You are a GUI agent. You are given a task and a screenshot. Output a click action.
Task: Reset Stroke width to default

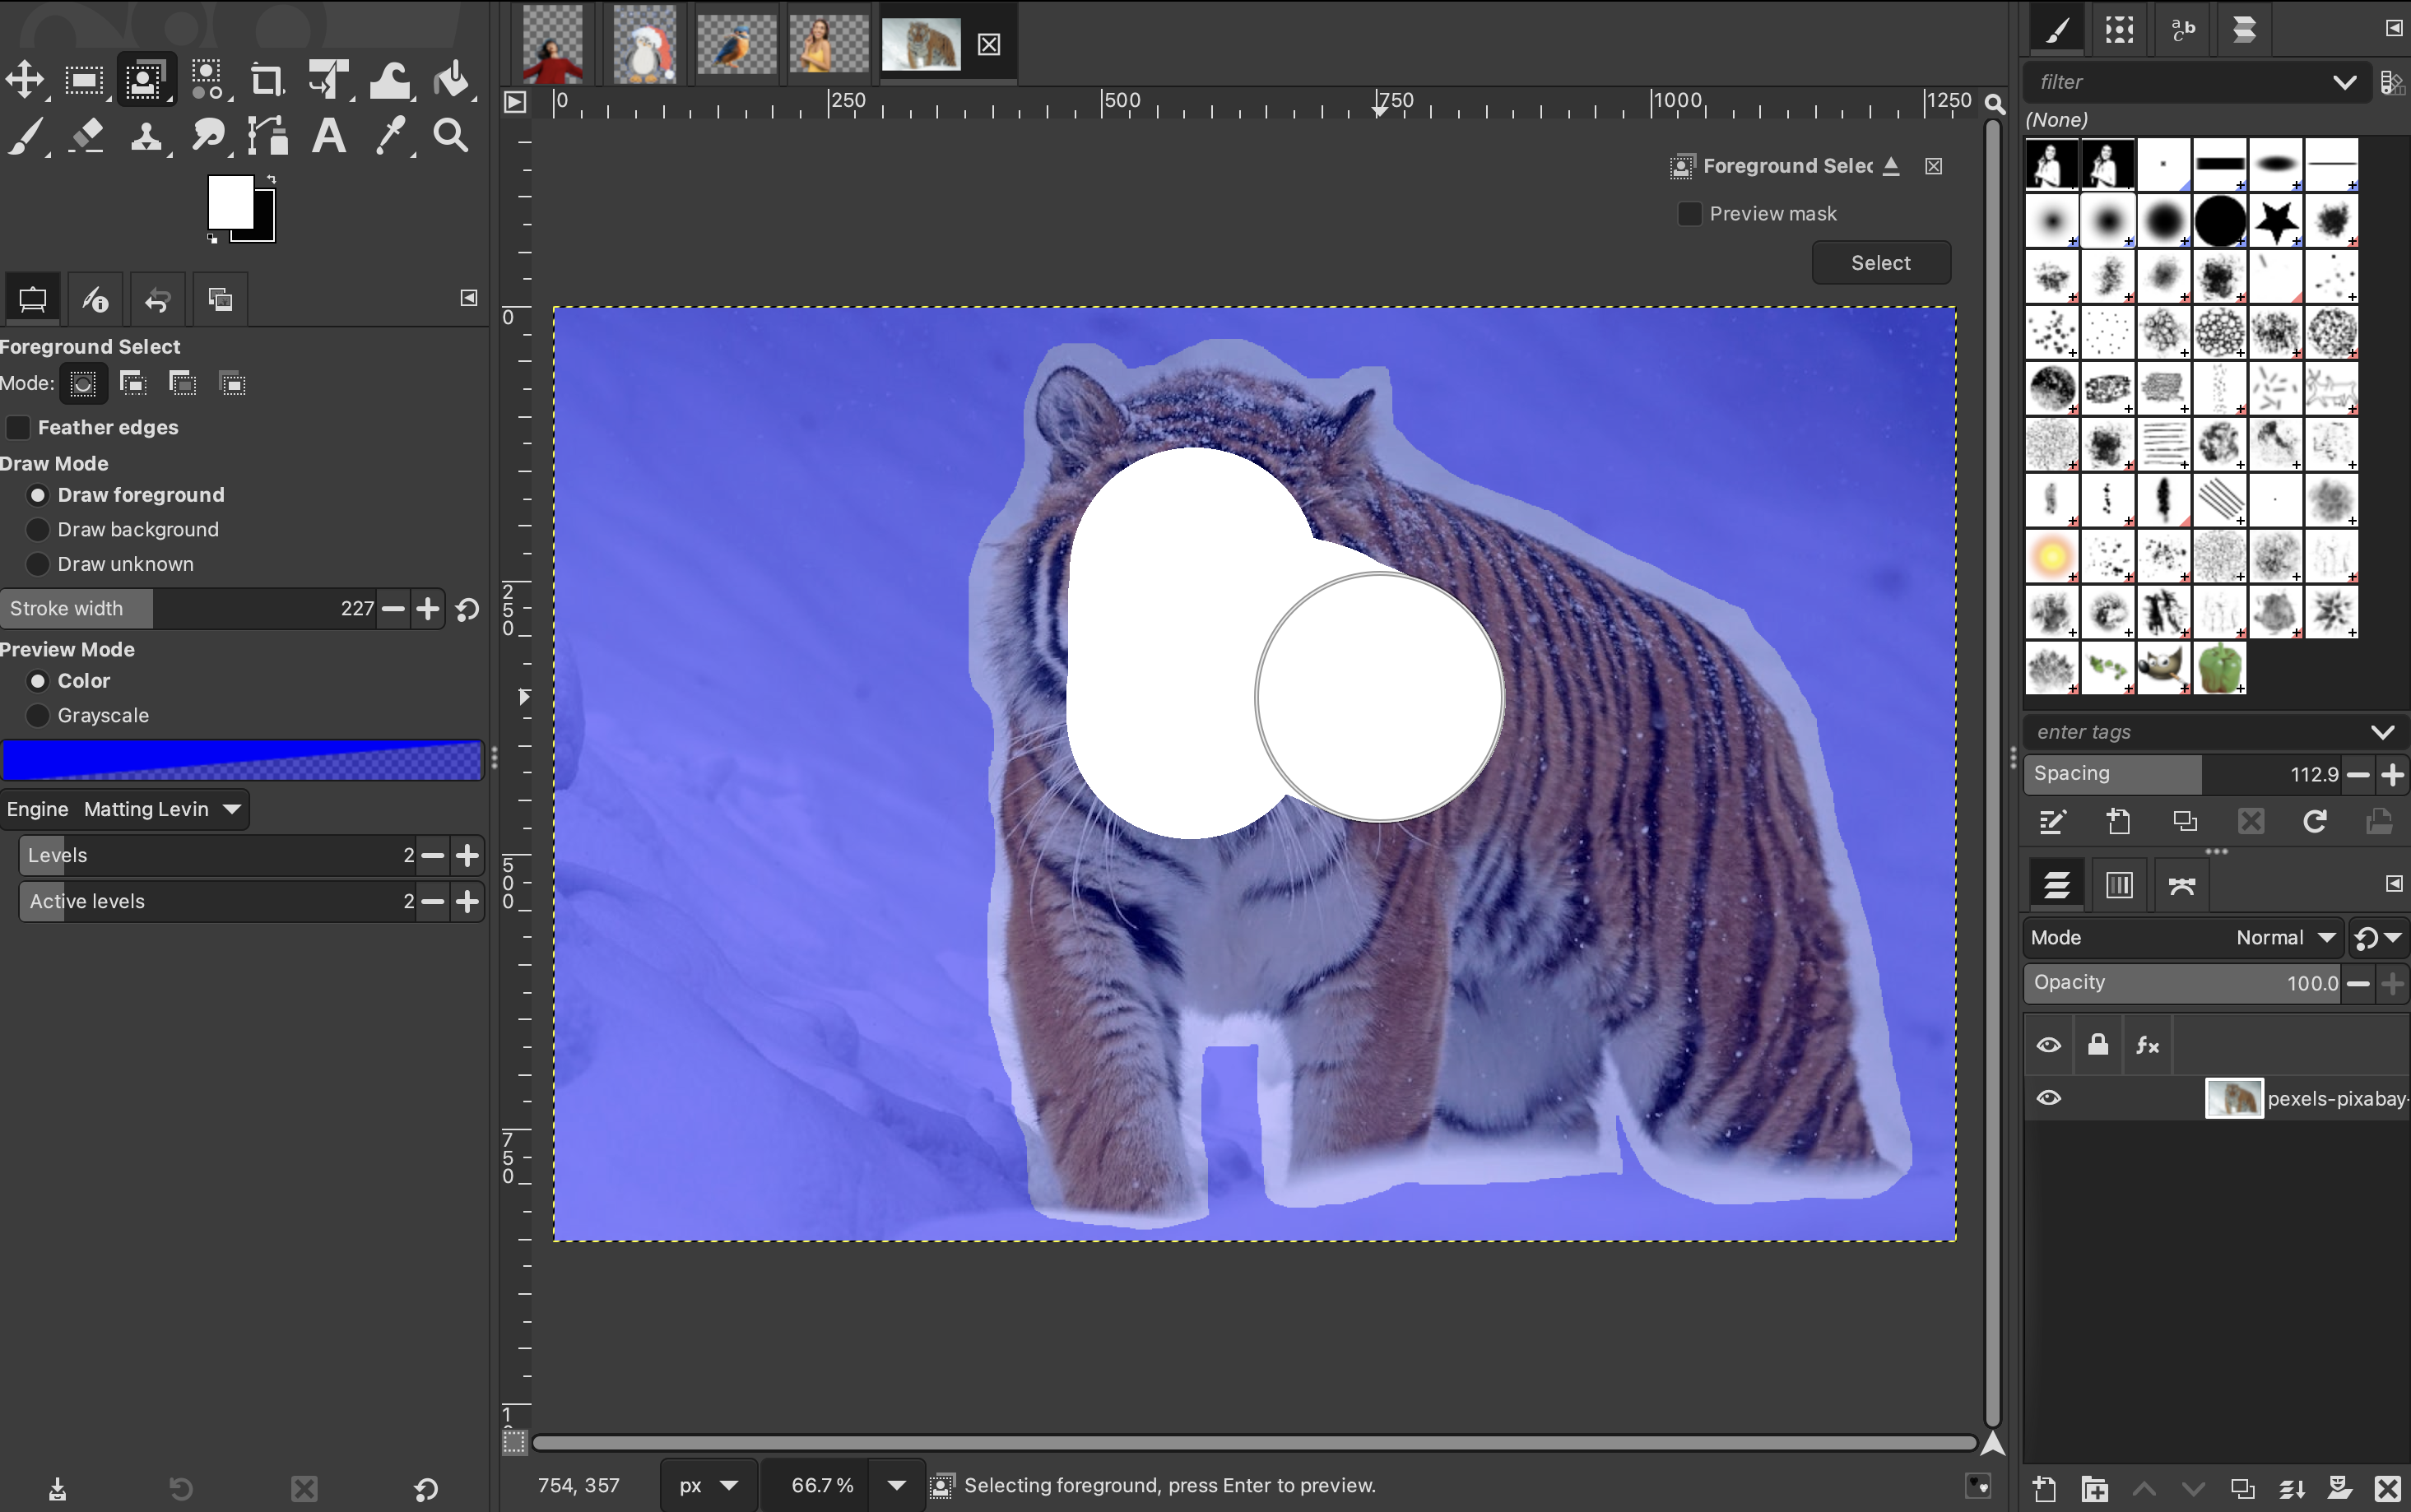click(x=467, y=609)
